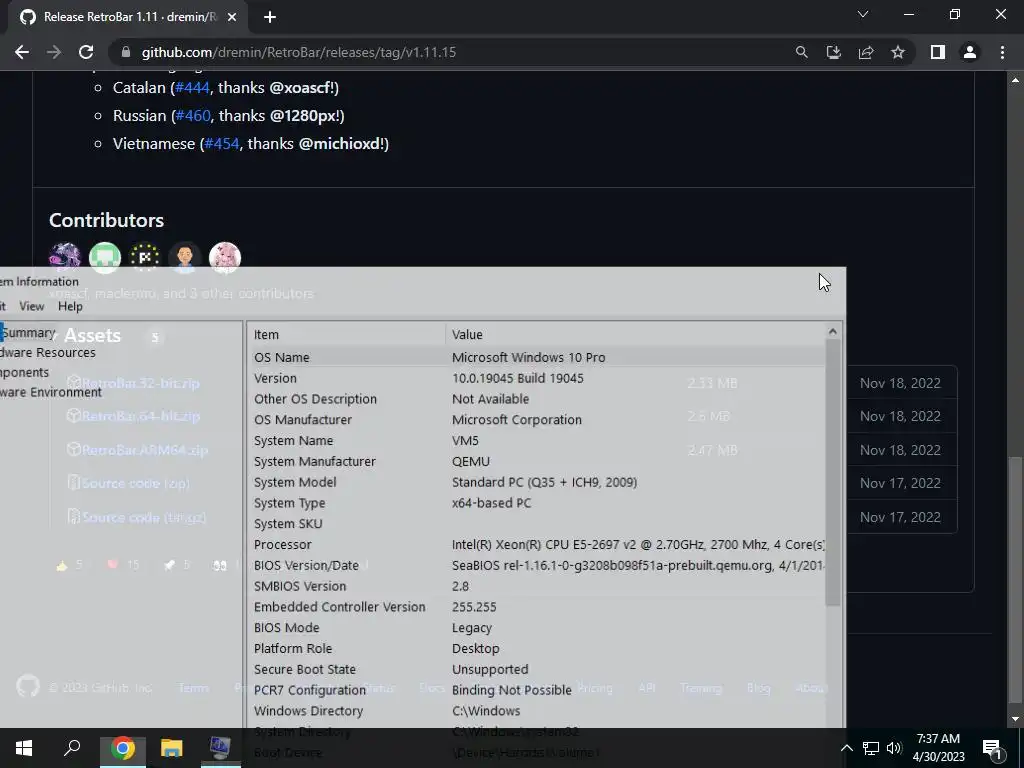Image resolution: width=1024 pixels, height=768 pixels.
Task: Open a new Chrome tab
Action: [x=270, y=17]
